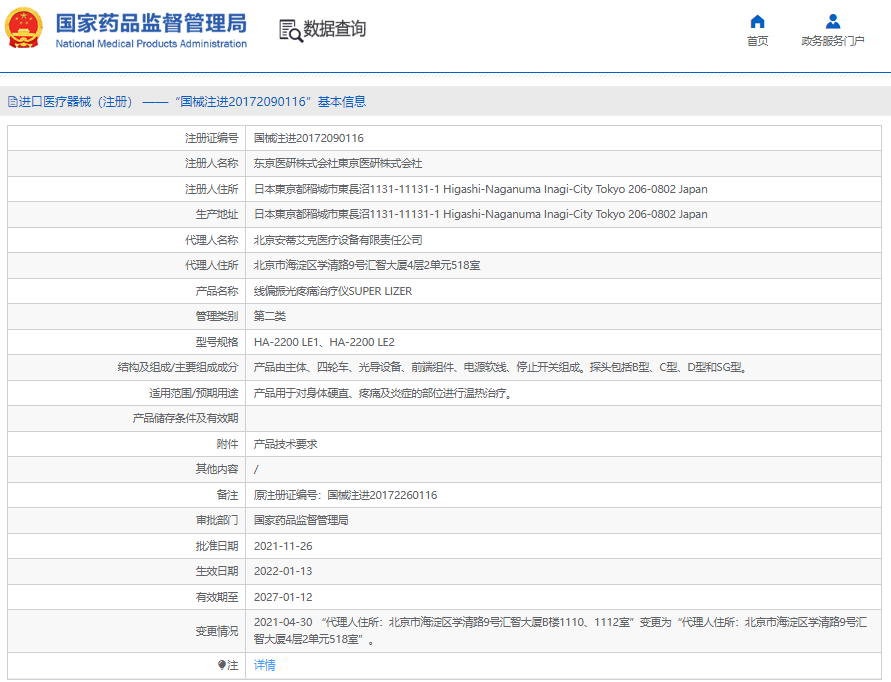
Task: Click the 有效期至 row label
Action: (x=216, y=597)
